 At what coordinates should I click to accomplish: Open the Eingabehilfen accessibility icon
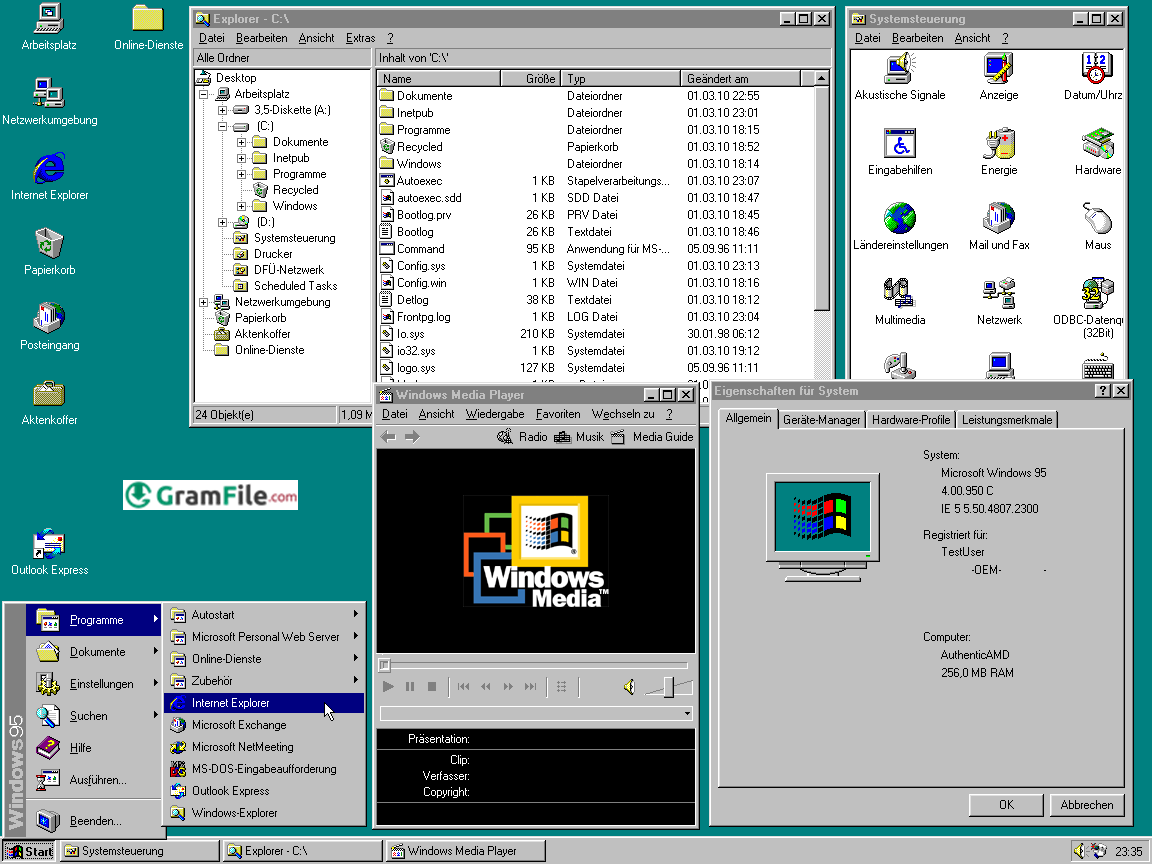(x=899, y=144)
